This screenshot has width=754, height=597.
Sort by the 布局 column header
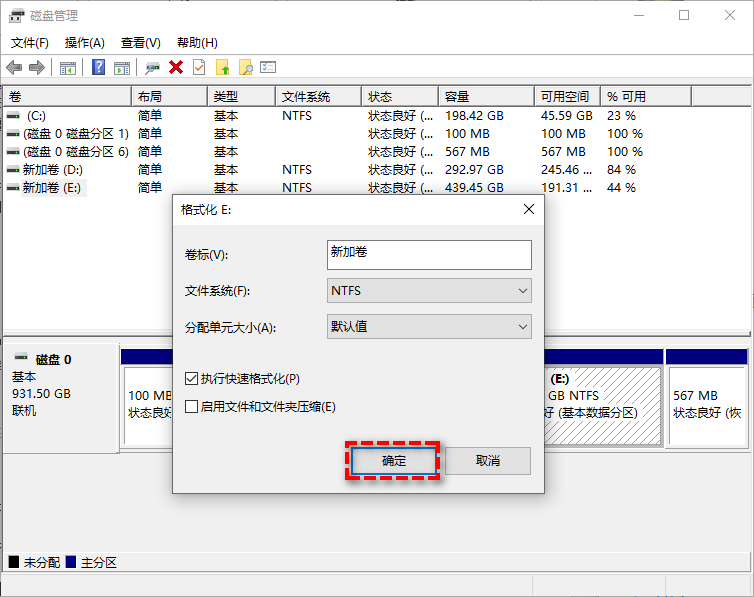coord(169,97)
